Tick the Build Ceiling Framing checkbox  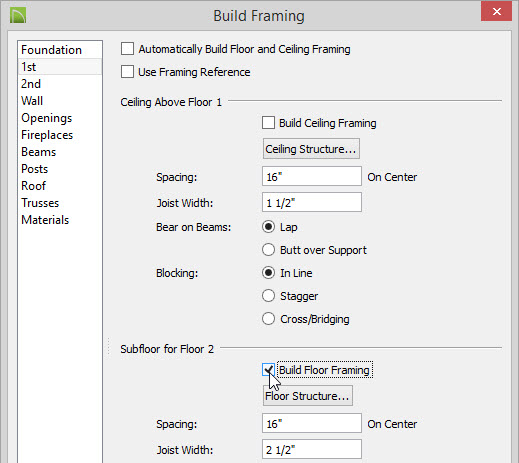(268, 123)
